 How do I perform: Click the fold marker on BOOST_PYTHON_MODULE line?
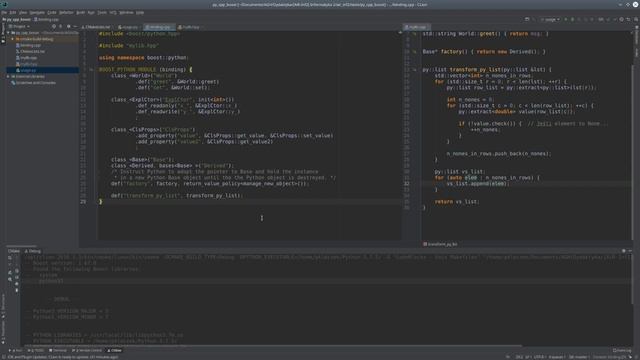pyautogui.click(x=92, y=70)
